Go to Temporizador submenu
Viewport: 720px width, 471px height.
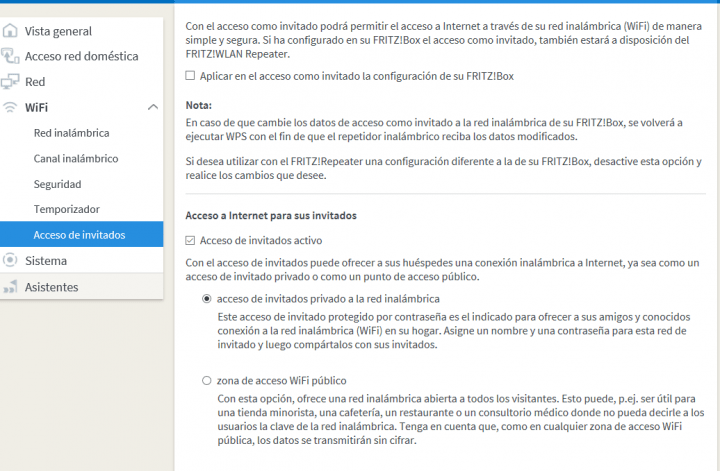pos(67,209)
